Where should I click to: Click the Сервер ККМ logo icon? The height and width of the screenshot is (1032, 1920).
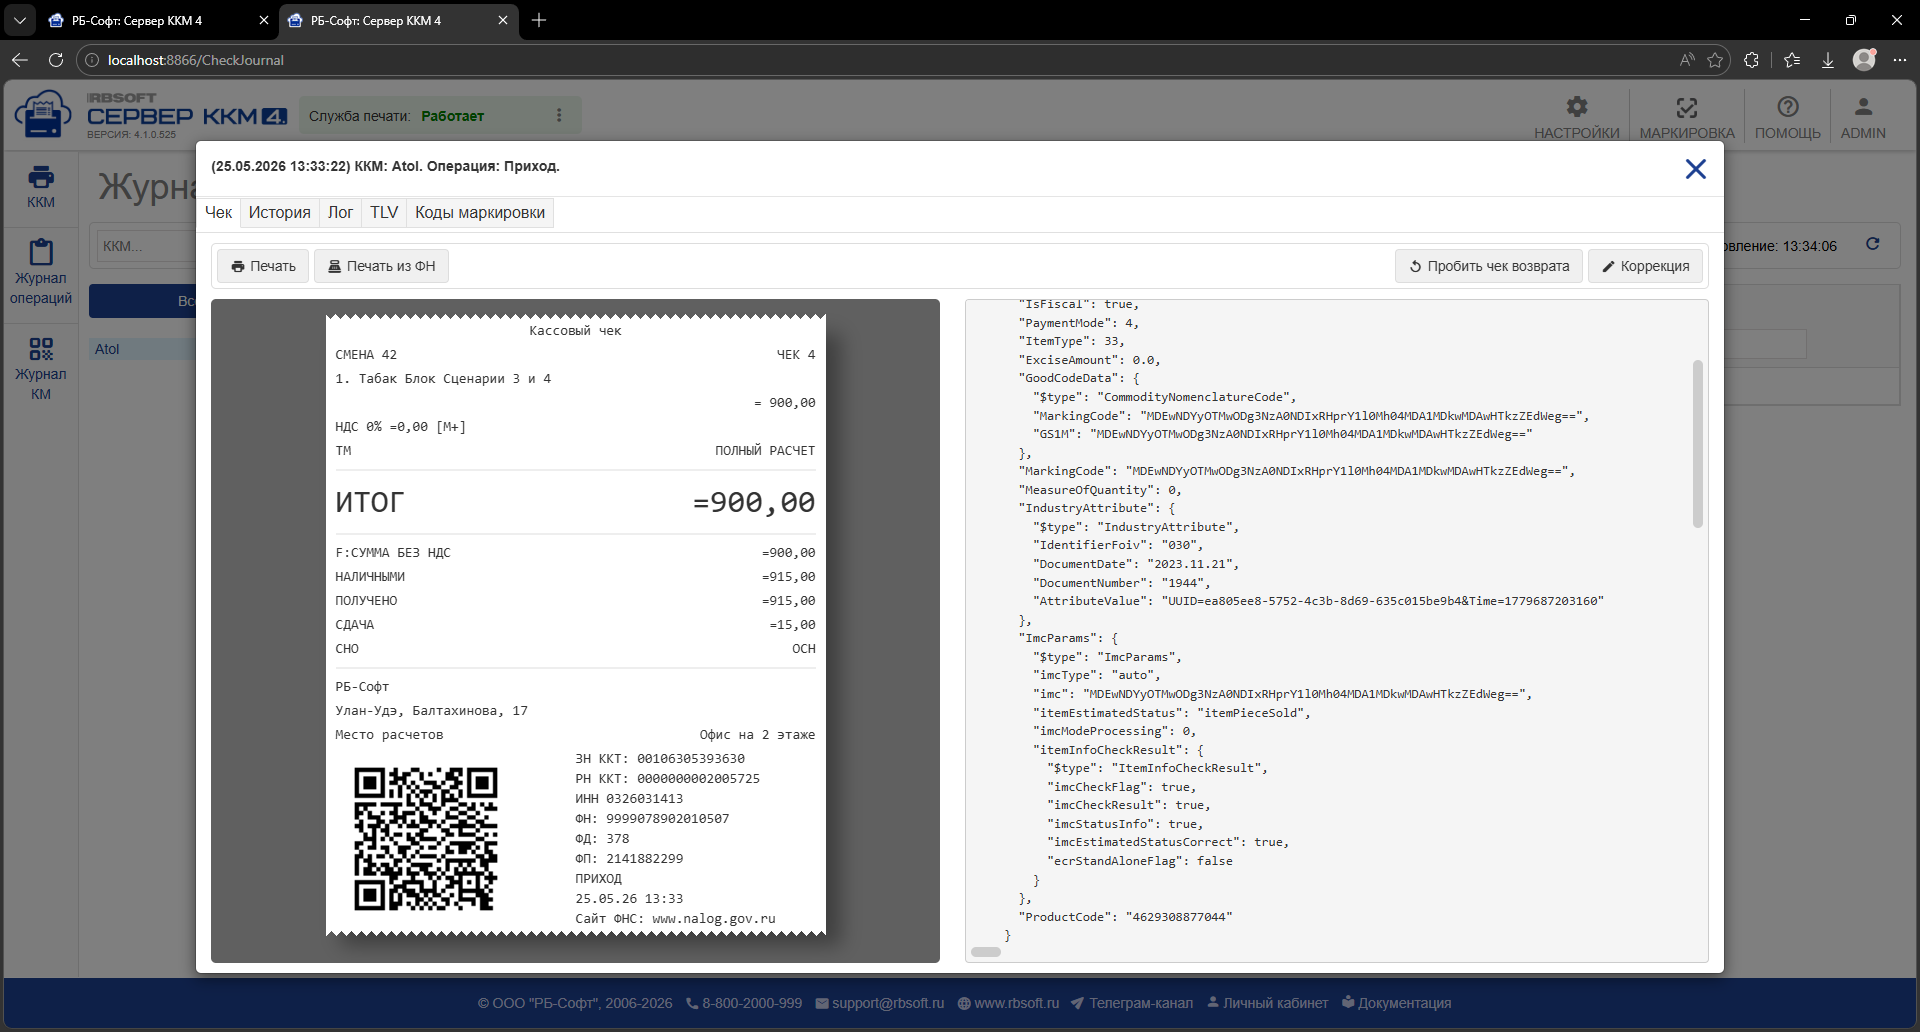click(x=42, y=114)
